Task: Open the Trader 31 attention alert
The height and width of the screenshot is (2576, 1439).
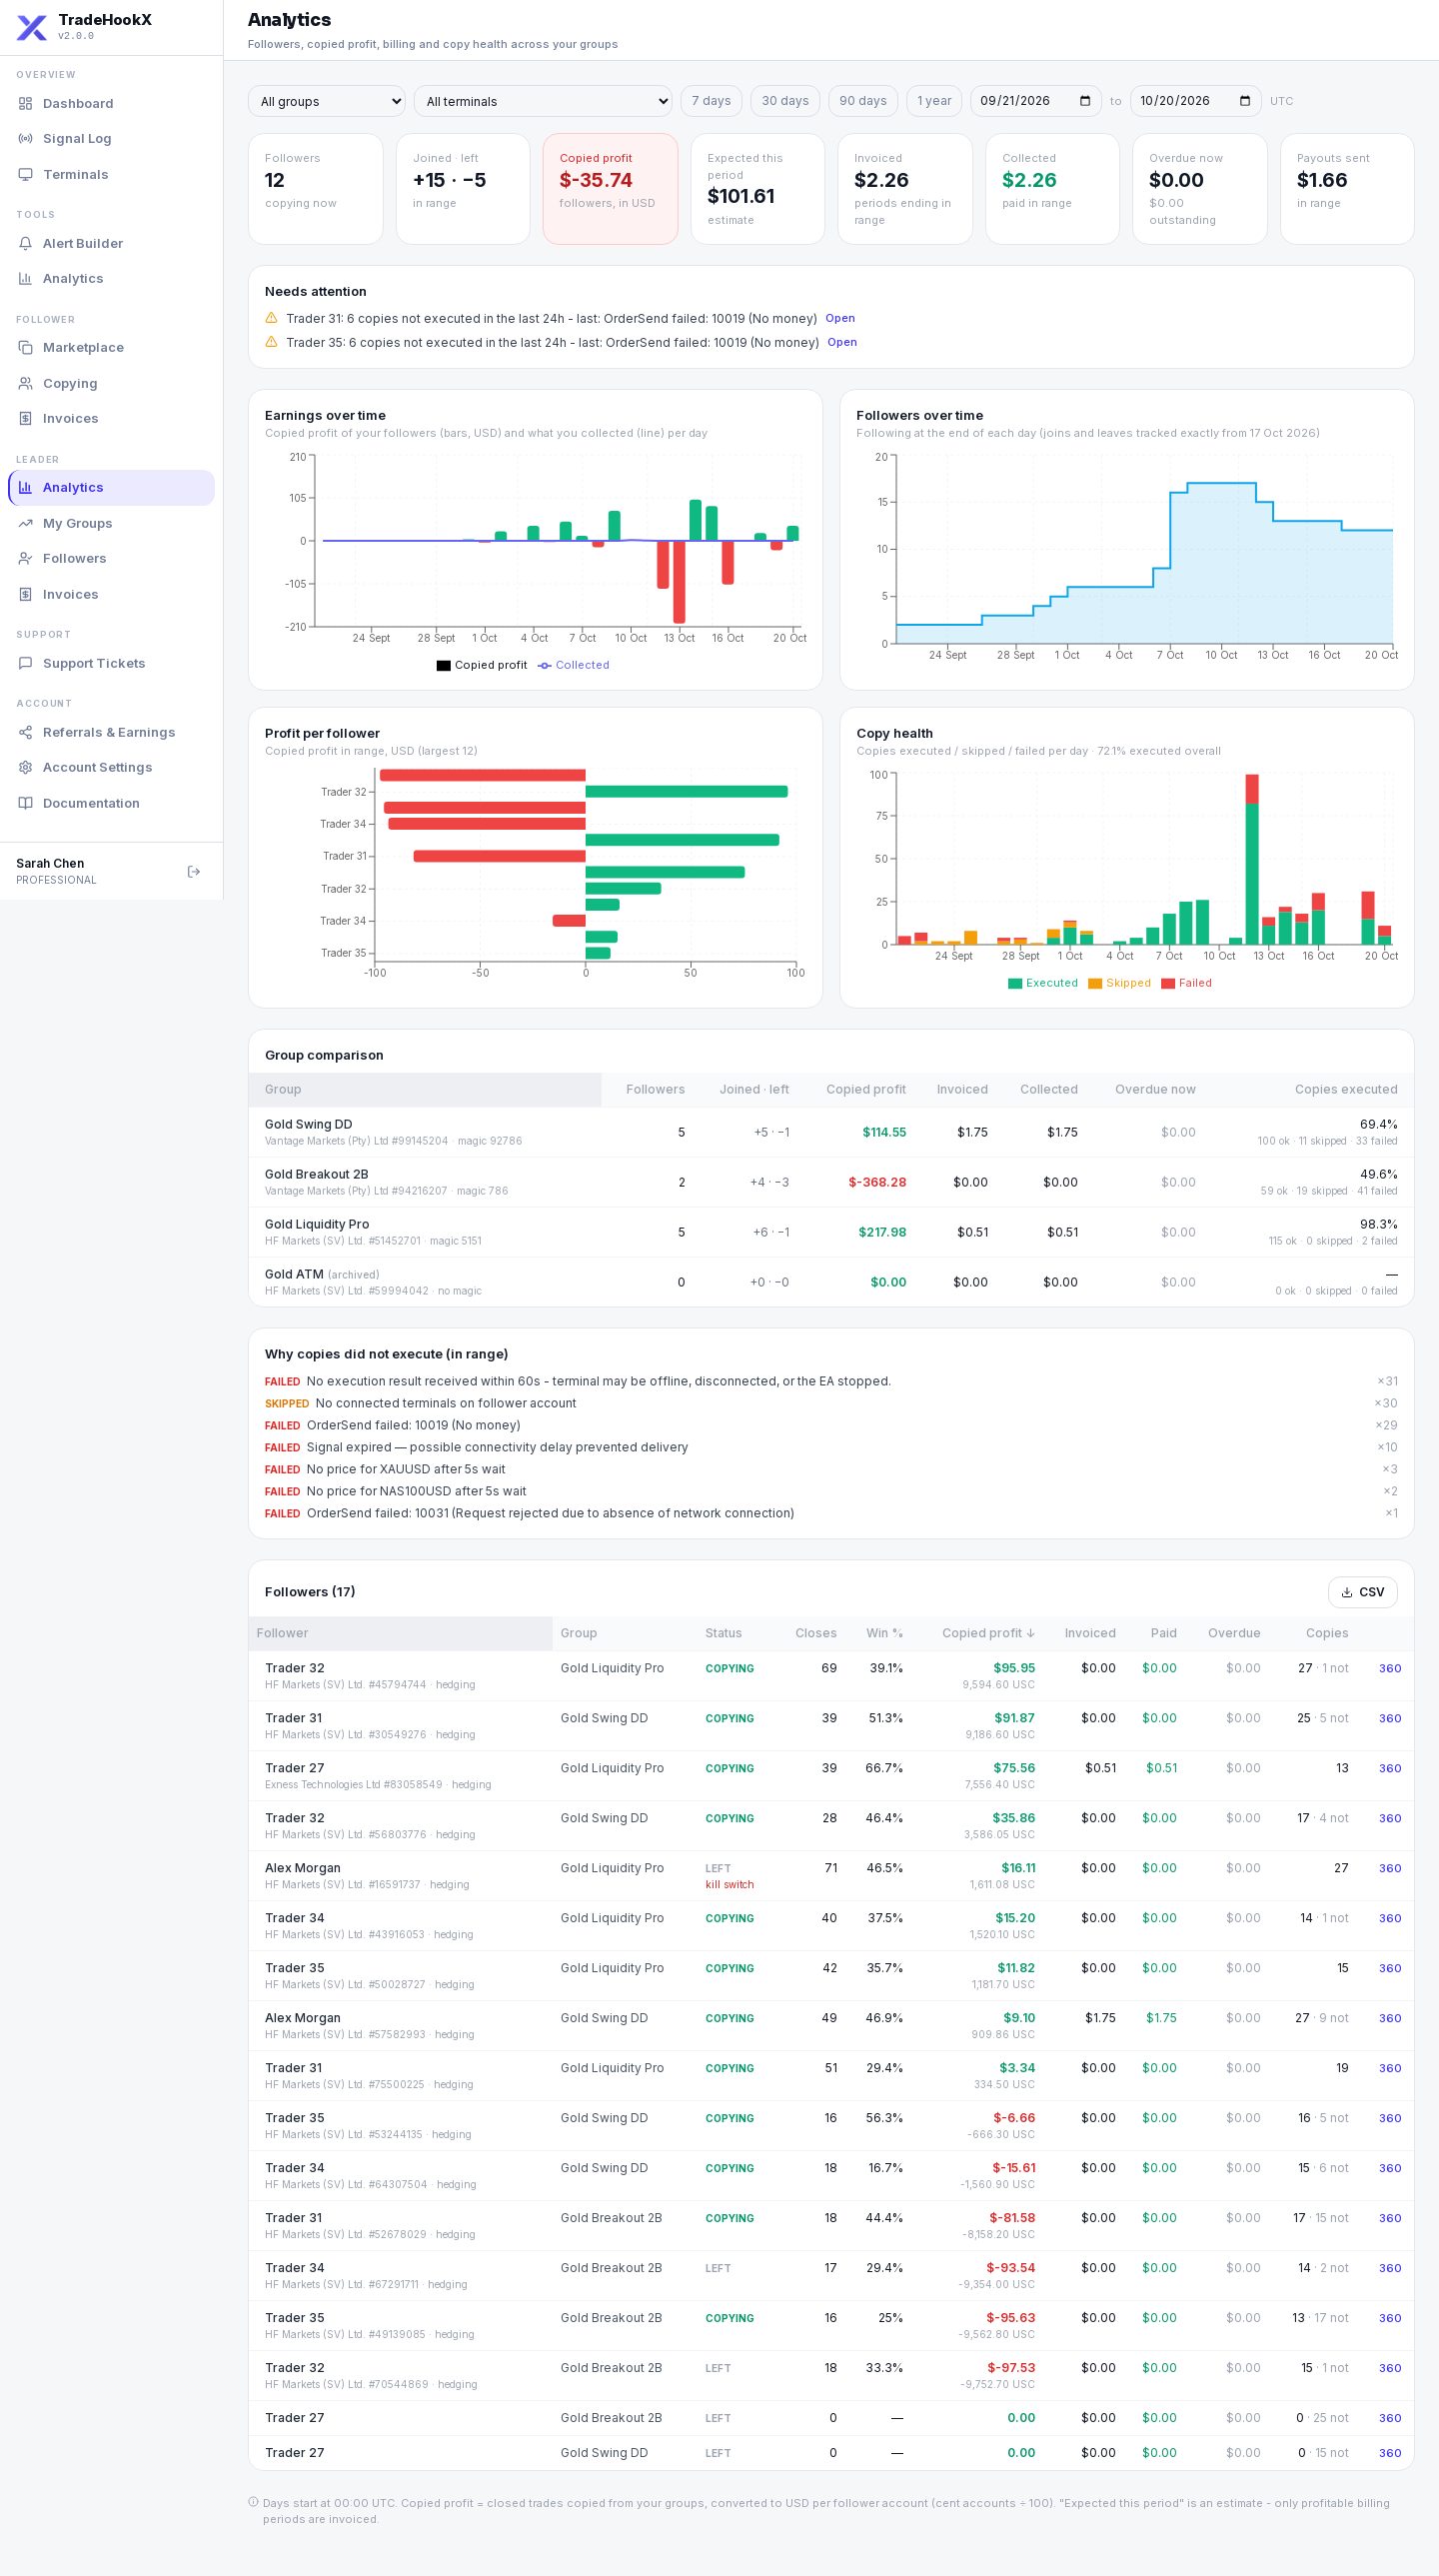Action: coord(840,318)
